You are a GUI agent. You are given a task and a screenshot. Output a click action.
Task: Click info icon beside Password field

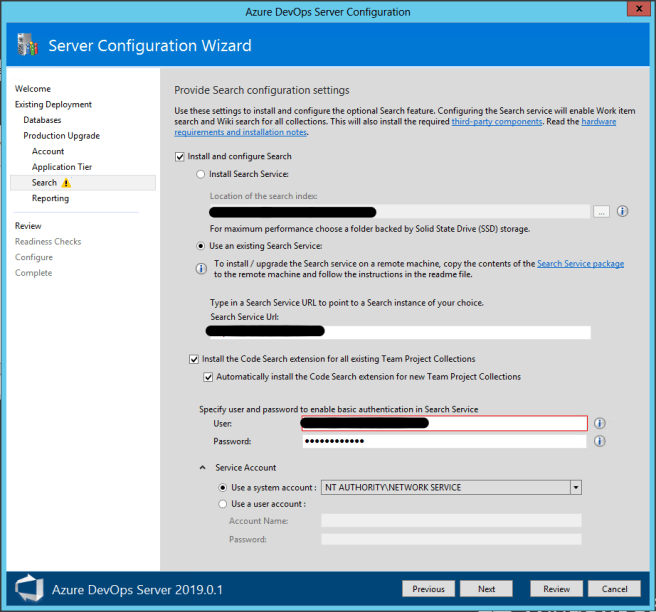[x=600, y=441]
